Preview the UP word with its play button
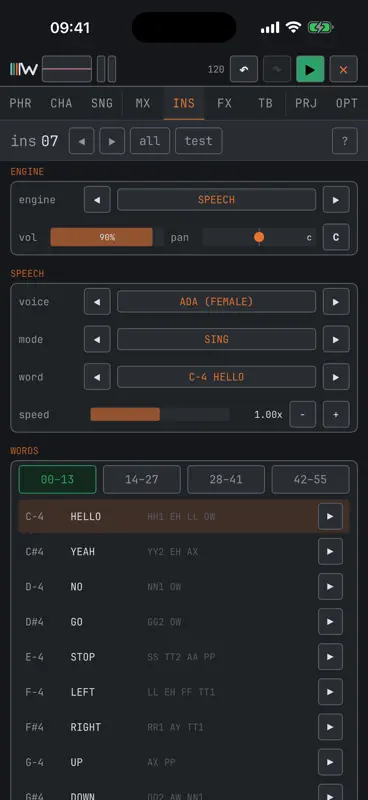Screen dimensions: 368x800 point(330,762)
